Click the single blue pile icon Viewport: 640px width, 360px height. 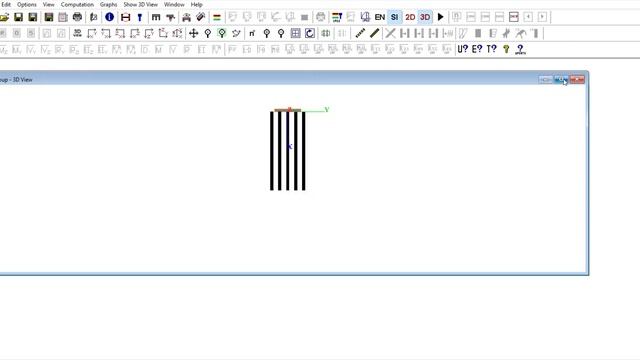coord(140,17)
